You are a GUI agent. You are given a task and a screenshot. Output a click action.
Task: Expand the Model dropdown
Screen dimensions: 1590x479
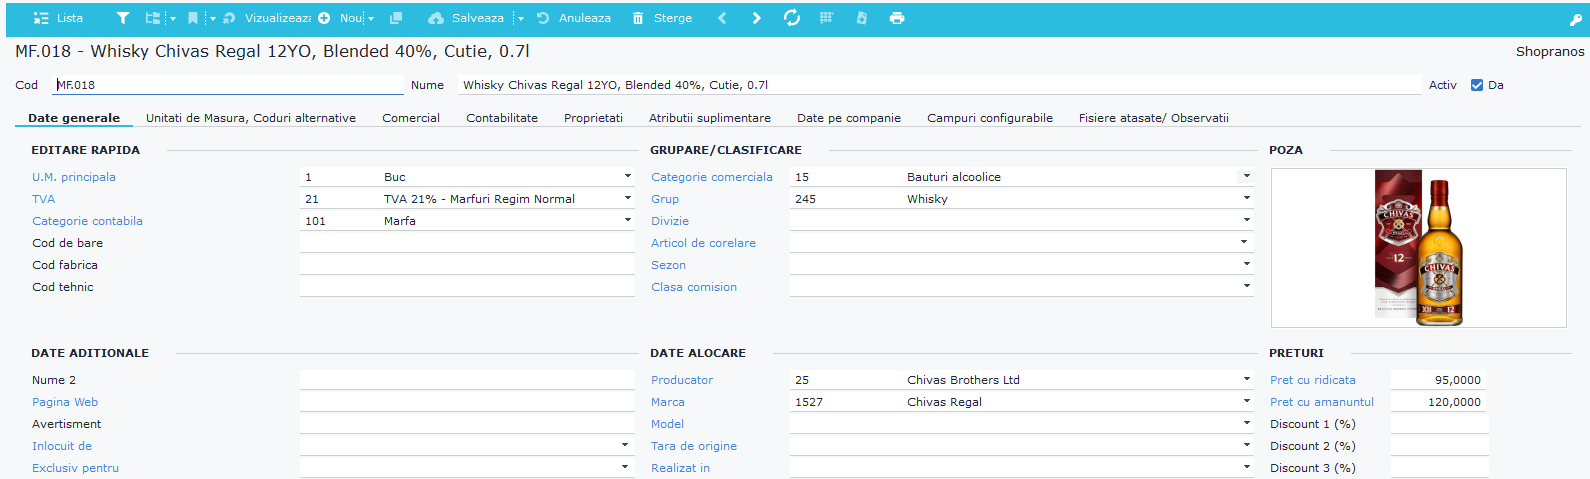click(1247, 423)
